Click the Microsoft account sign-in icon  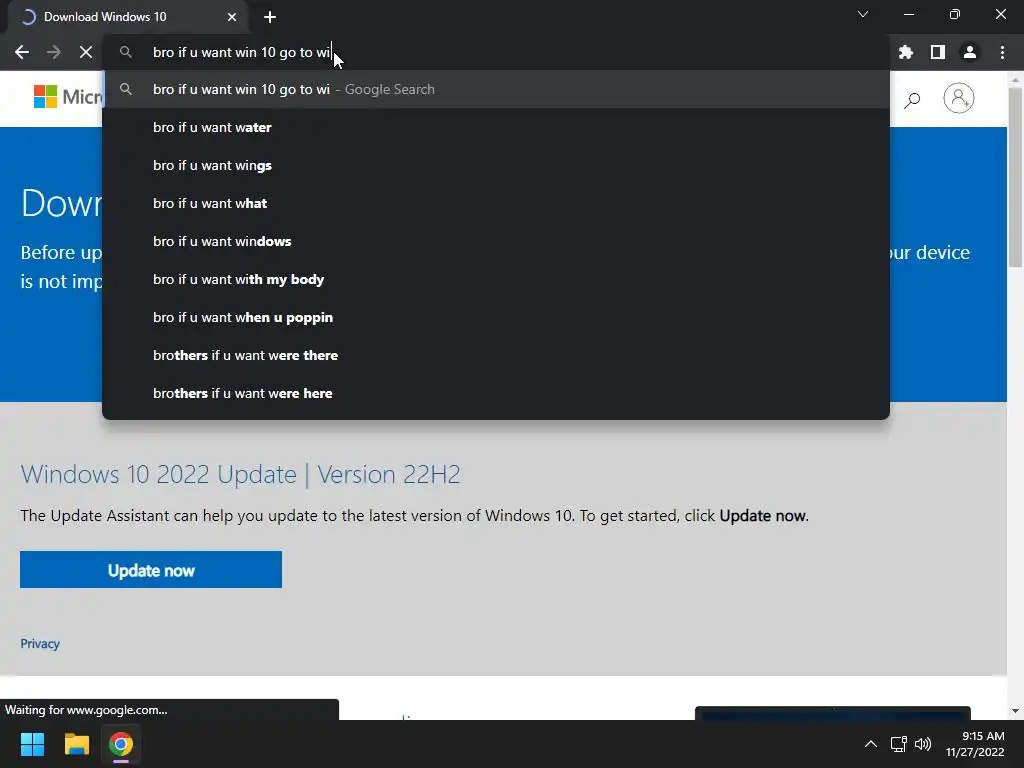[x=959, y=98]
